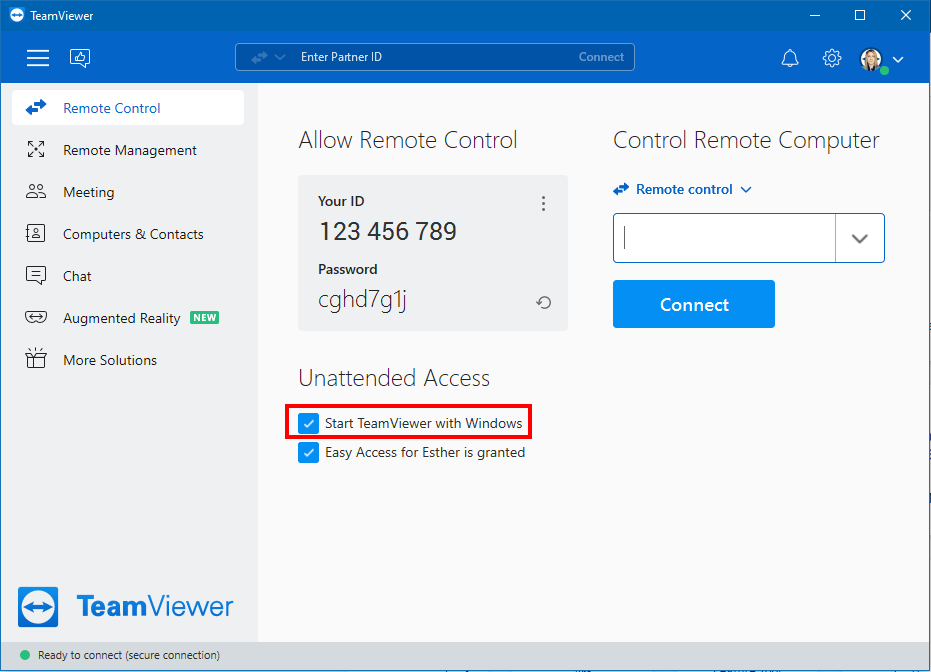
Task: Click the green connection status indicator
Action: tap(25, 655)
